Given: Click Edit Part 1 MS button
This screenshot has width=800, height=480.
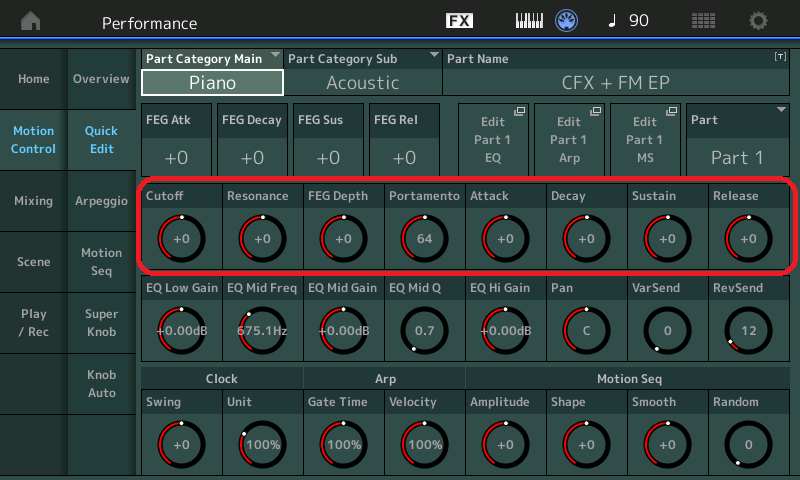Looking at the screenshot, I should 644,139.
